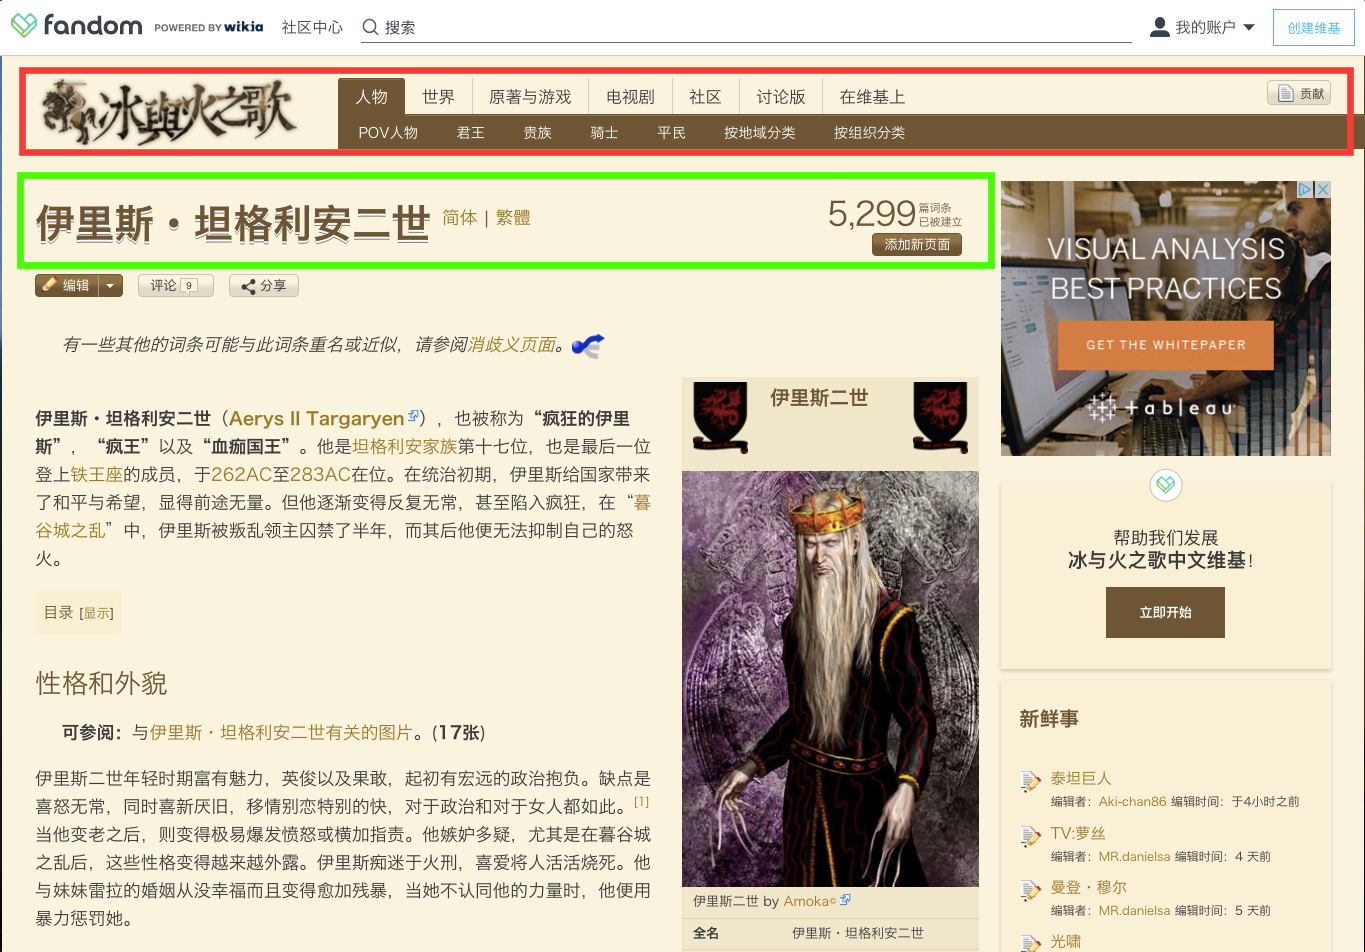Select the 社区 tab
Screen dimensions: 1365x952
pos(705,97)
